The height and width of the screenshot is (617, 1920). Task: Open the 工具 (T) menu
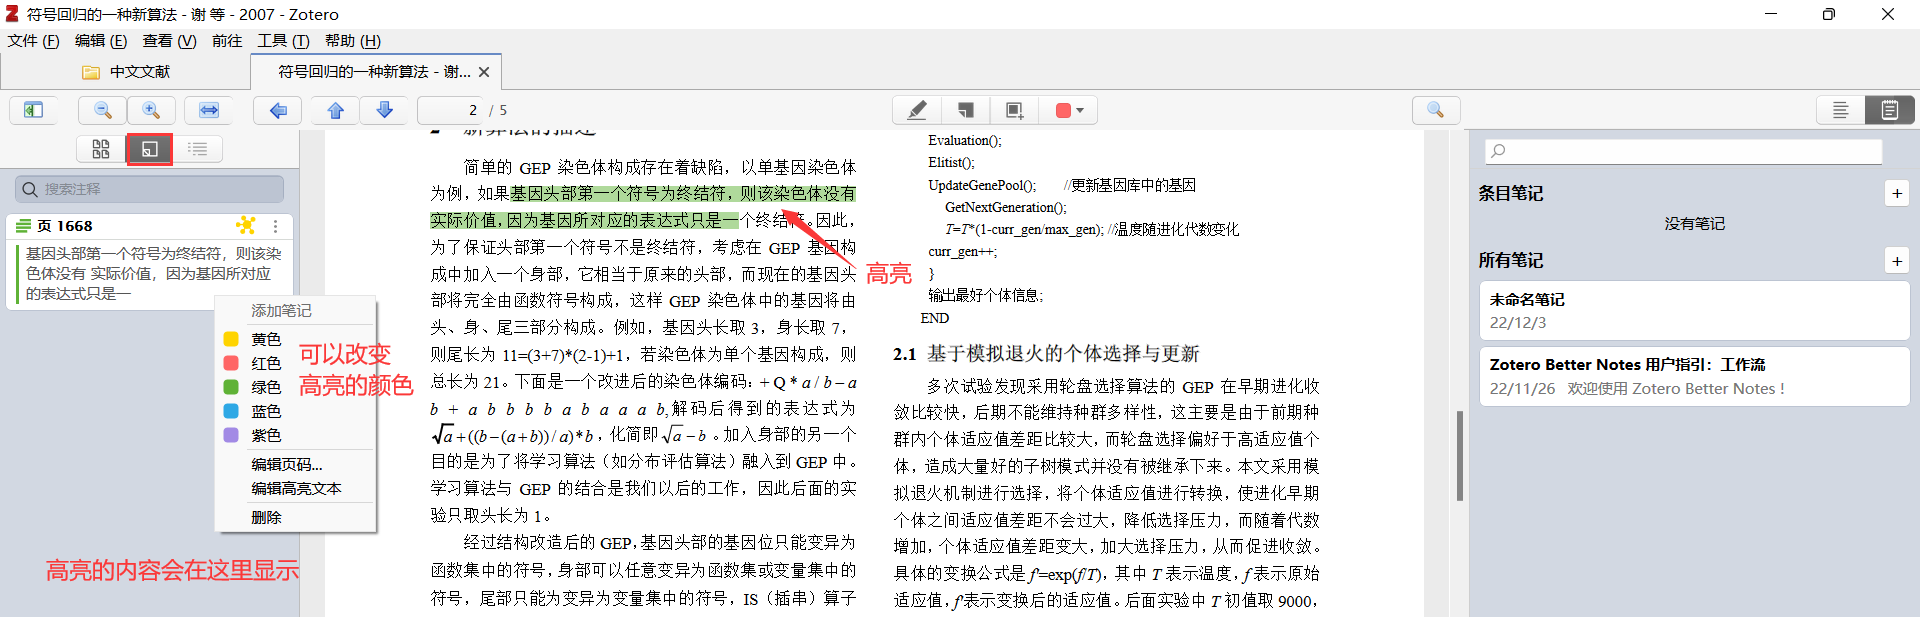click(x=283, y=41)
